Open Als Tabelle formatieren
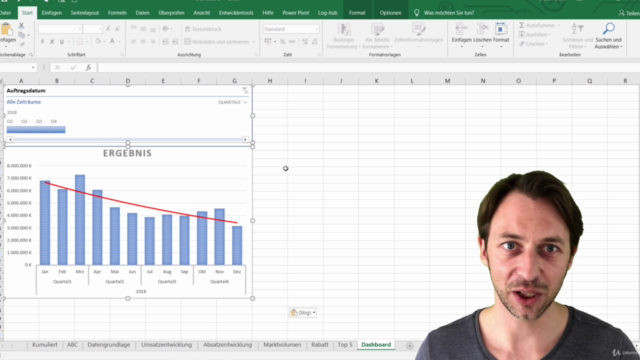 tap(377, 36)
